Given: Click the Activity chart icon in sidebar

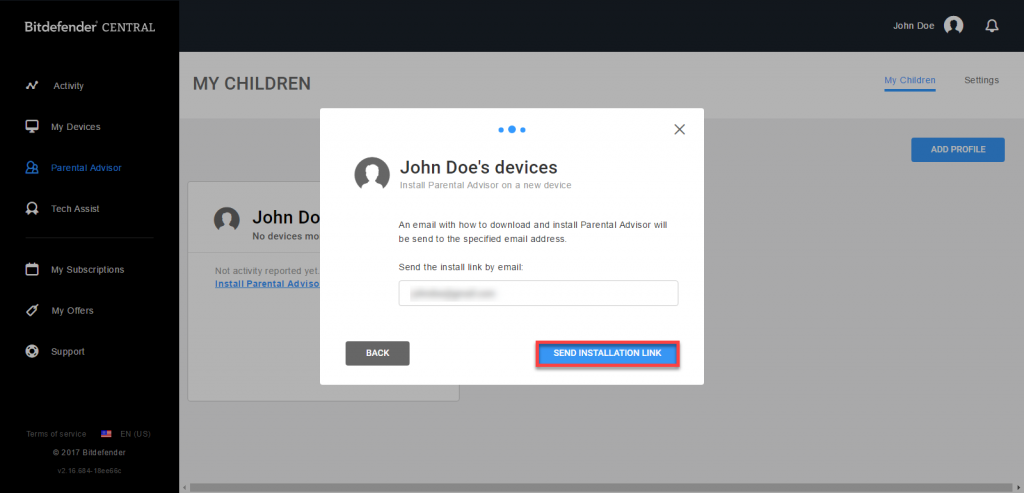Looking at the screenshot, I should (32, 86).
